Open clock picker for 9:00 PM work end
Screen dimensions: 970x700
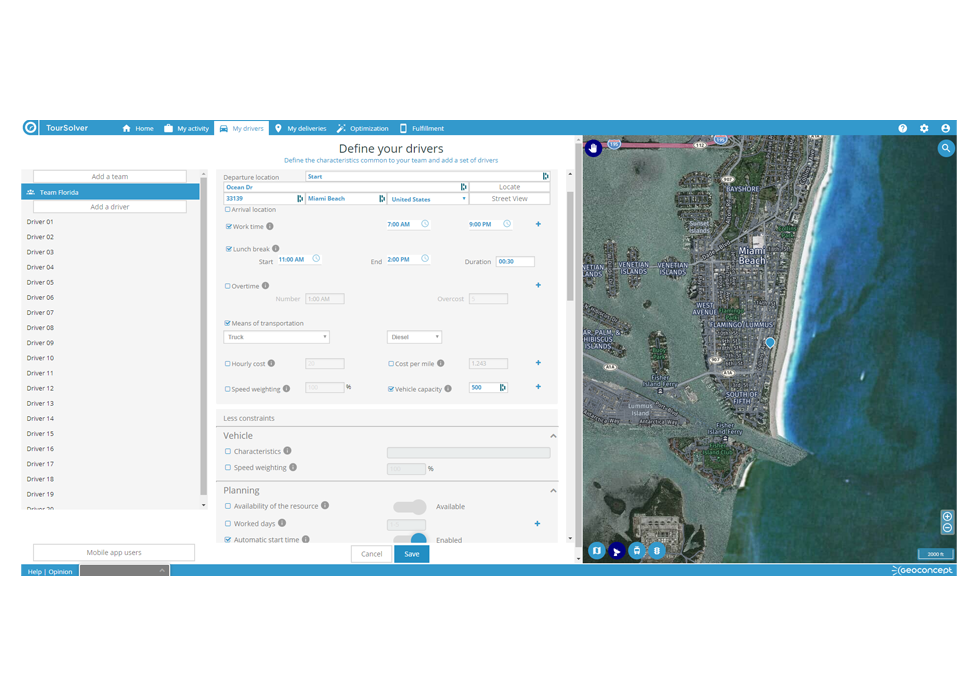[x=507, y=224]
